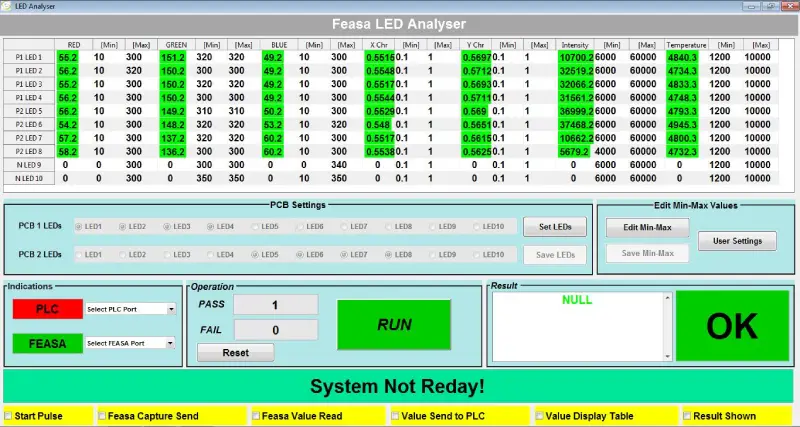Click the Feasa LED Analyser title banner

tap(399, 24)
